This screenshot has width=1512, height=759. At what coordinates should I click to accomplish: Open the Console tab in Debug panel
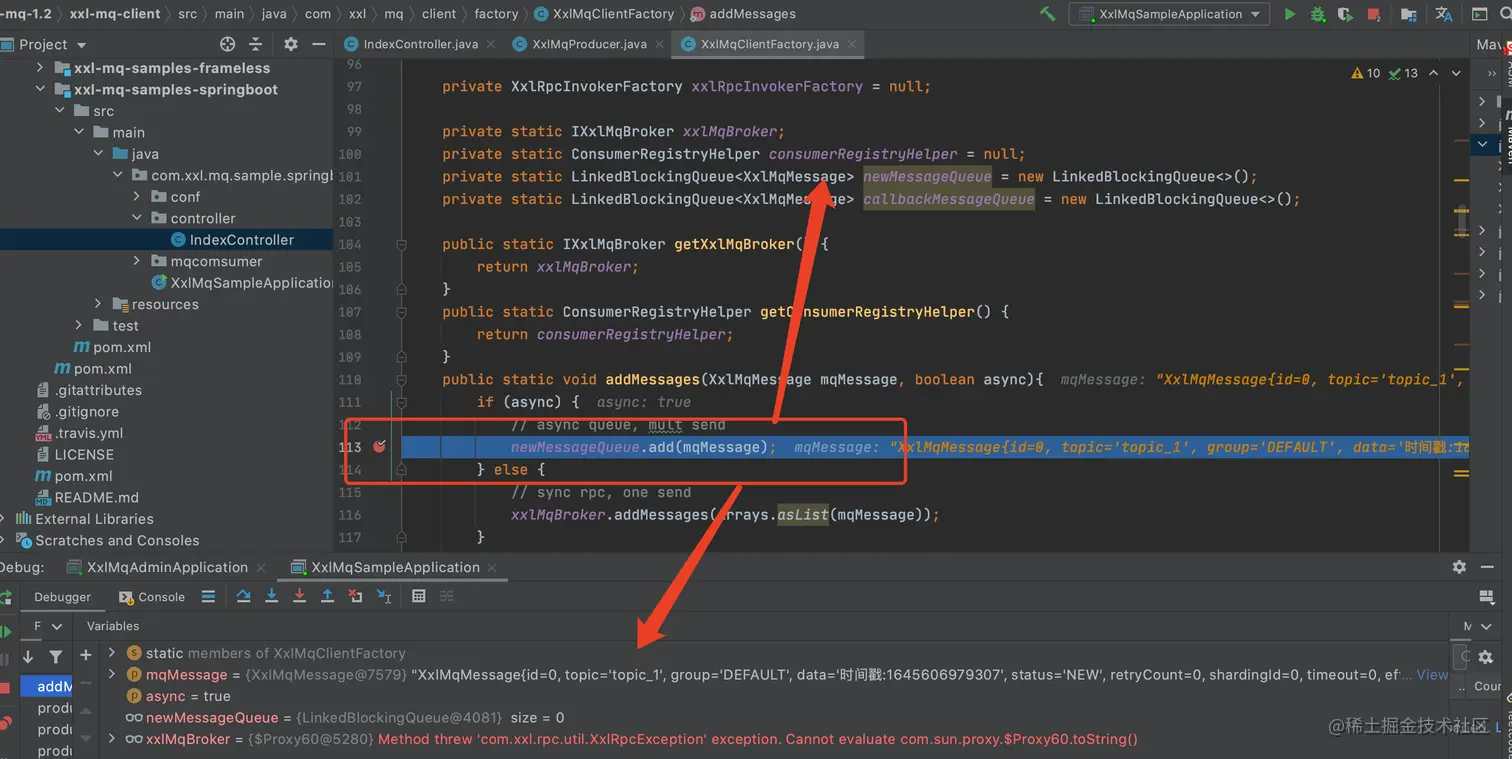tap(152, 597)
